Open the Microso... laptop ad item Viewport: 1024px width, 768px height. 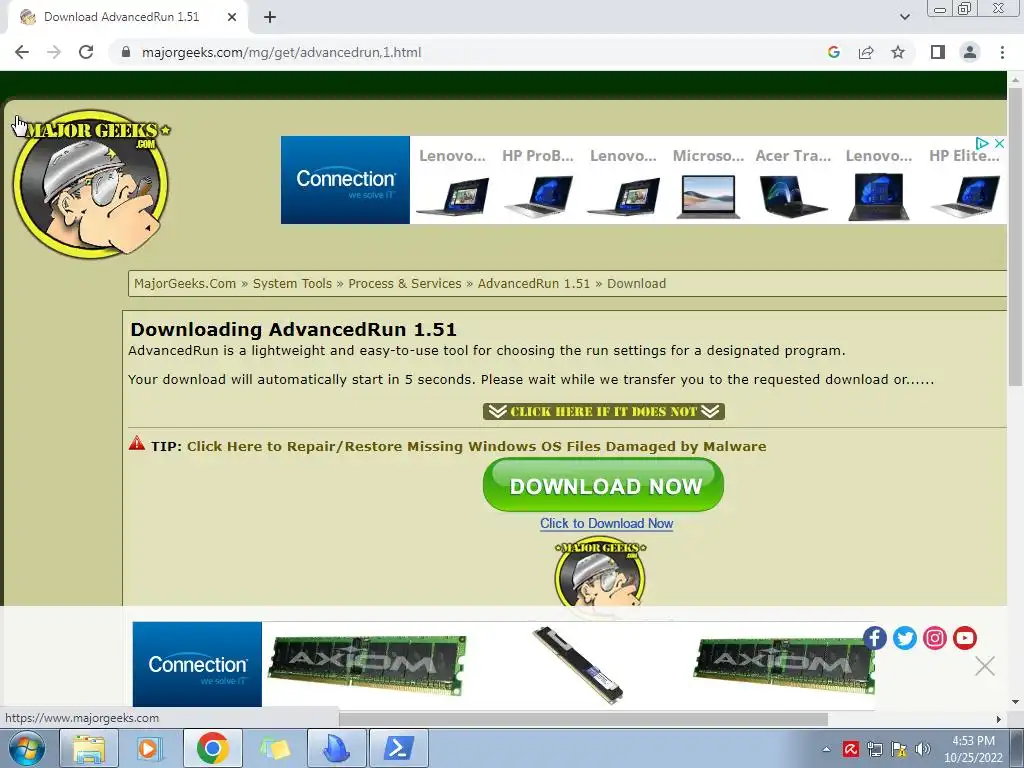709,185
